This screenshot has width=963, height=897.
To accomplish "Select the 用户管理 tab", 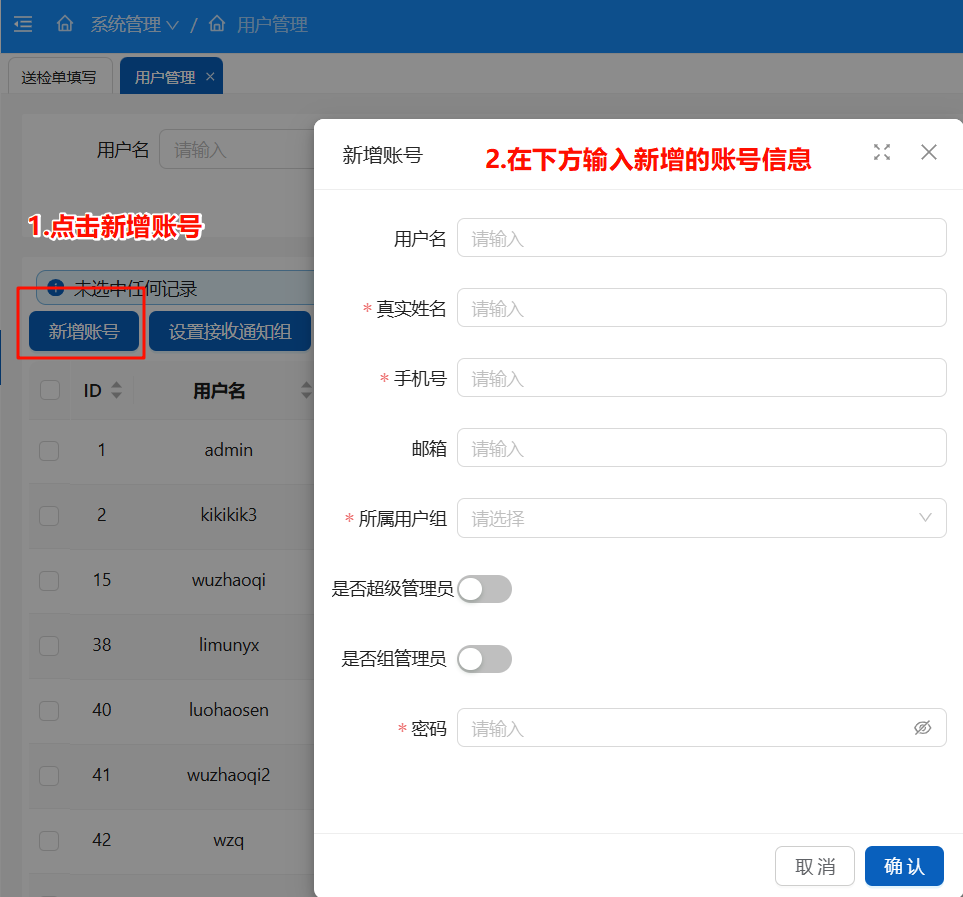I will 164,77.
